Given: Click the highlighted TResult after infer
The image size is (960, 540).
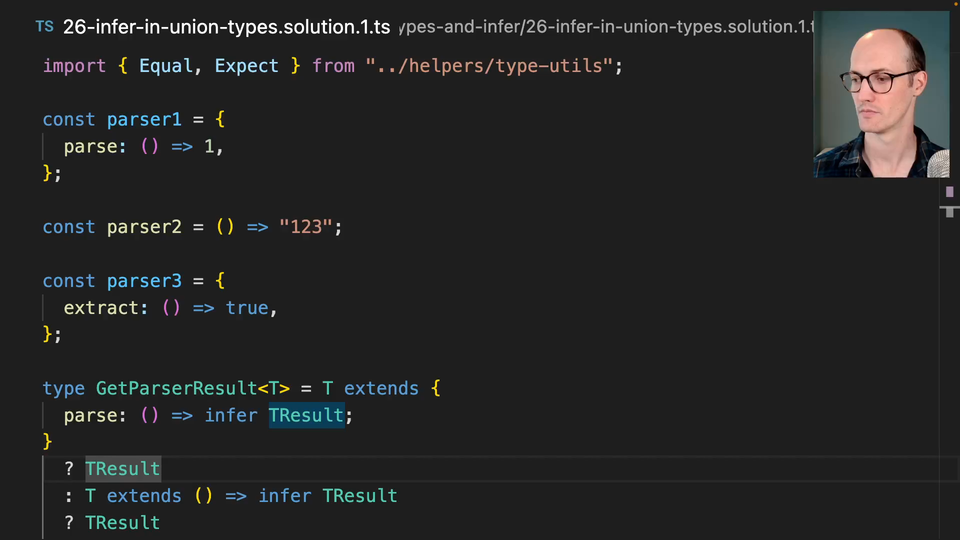Looking at the screenshot, I should 306,415.
